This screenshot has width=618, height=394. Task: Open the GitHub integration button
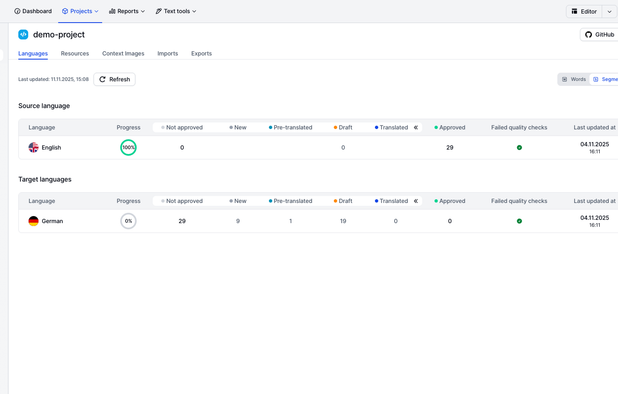(599, 35)
